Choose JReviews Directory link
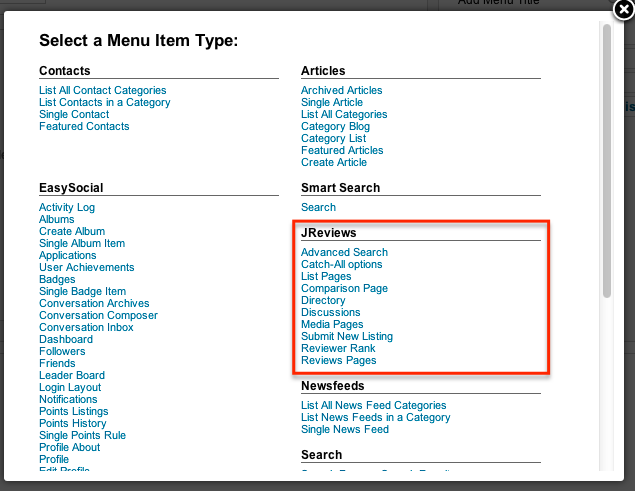The image size is (635, 491). coord(323,300)
